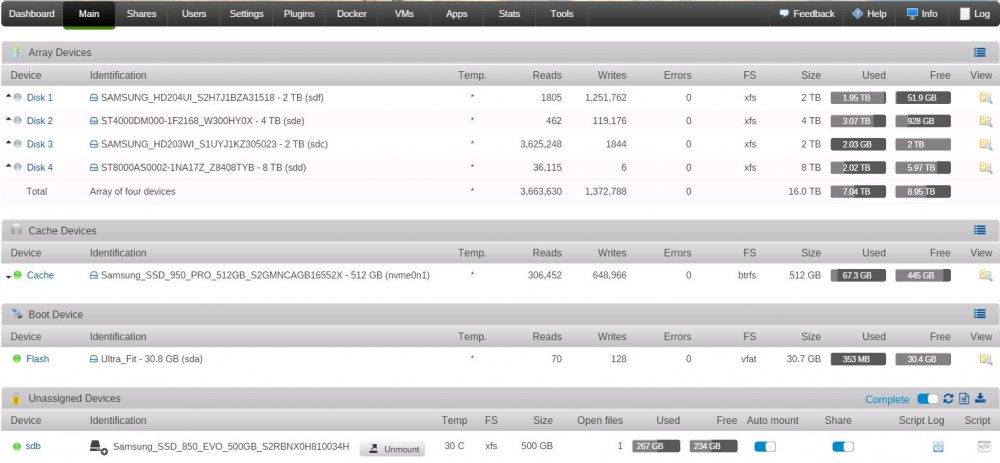1000x463 pixels.
Task: Click Disk 2 free space bar 928 GB
Action: point(923,121)
